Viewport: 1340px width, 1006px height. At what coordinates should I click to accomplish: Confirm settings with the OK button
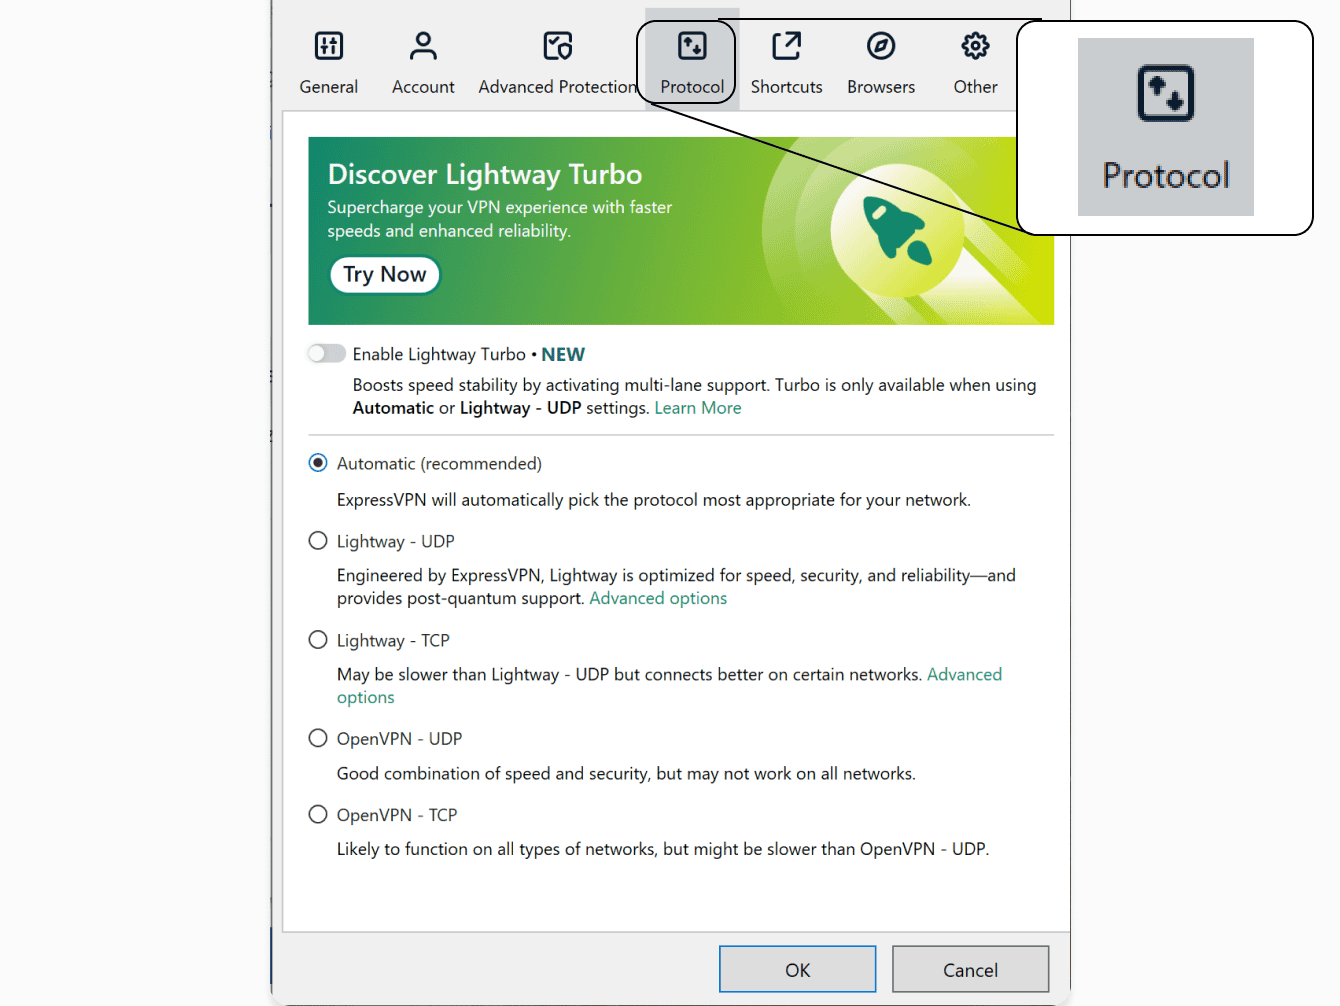point(798,969)
